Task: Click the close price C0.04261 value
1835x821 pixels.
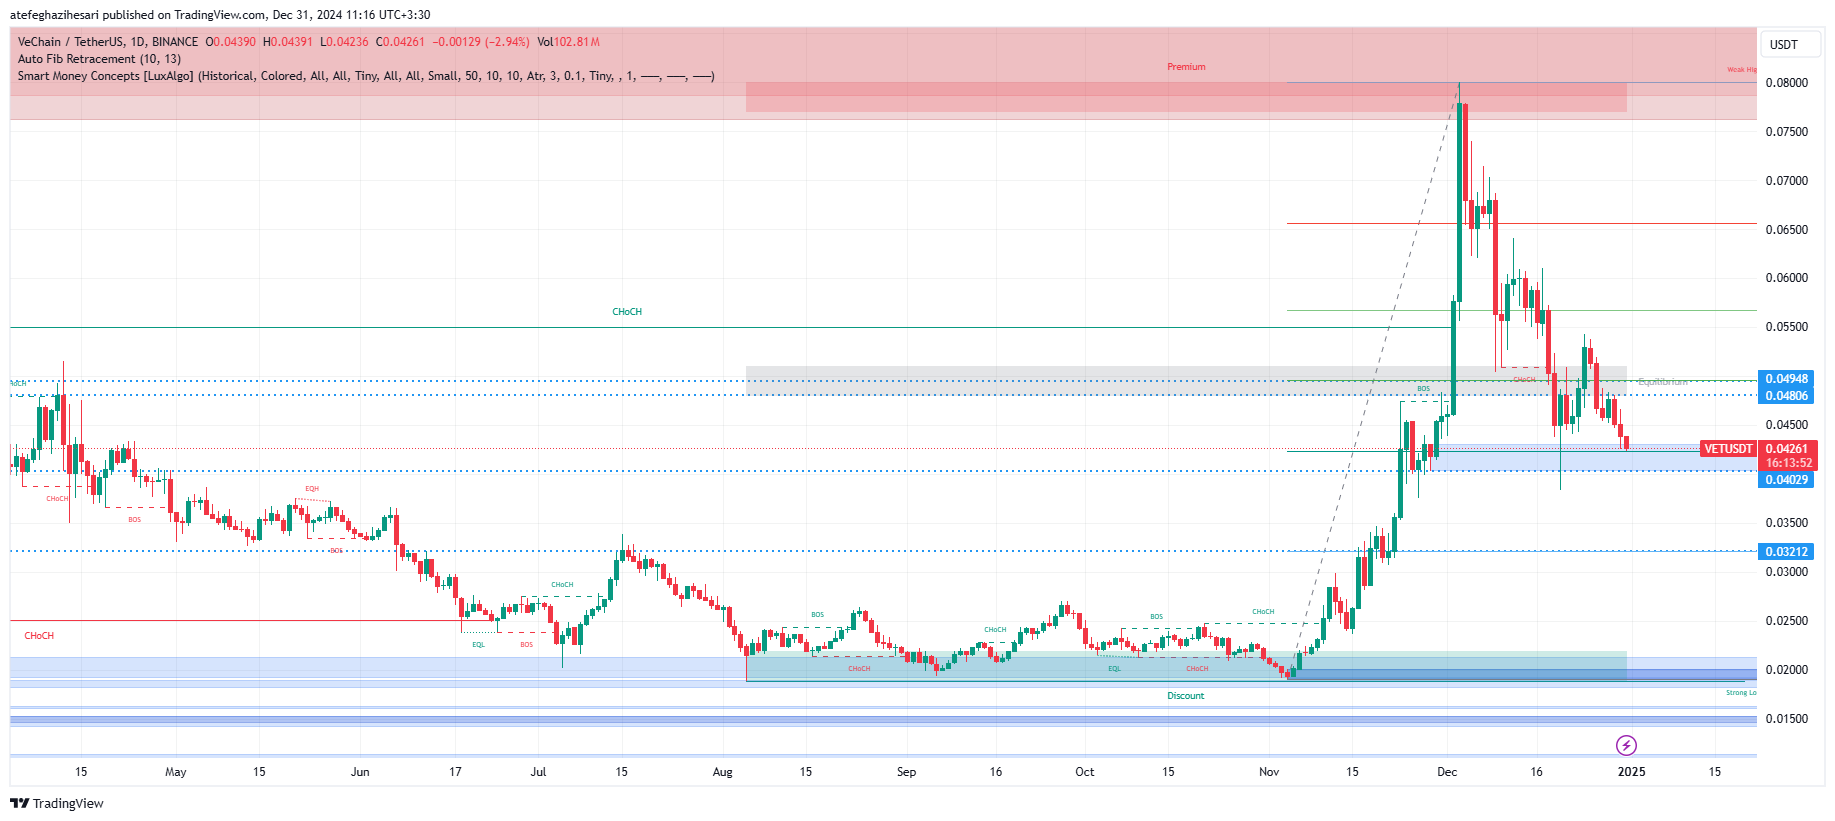Action: (x=401, y=42)
